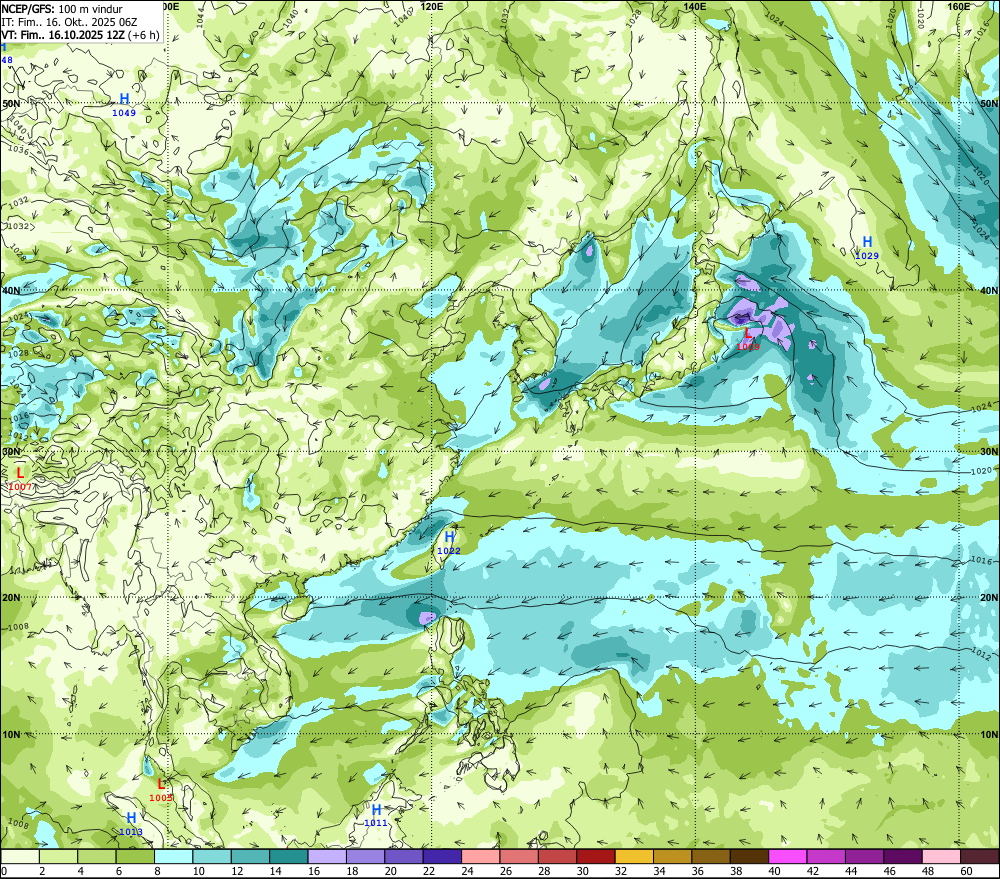The width and height of the screenshot is (1000, 879).
Task: Click the valid time 'VT: Fim.. 16.10.2025 12Z'
Action: (63, 35)
